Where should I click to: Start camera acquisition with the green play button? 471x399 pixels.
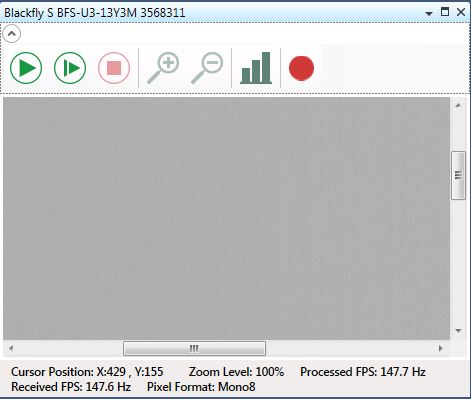26,68
